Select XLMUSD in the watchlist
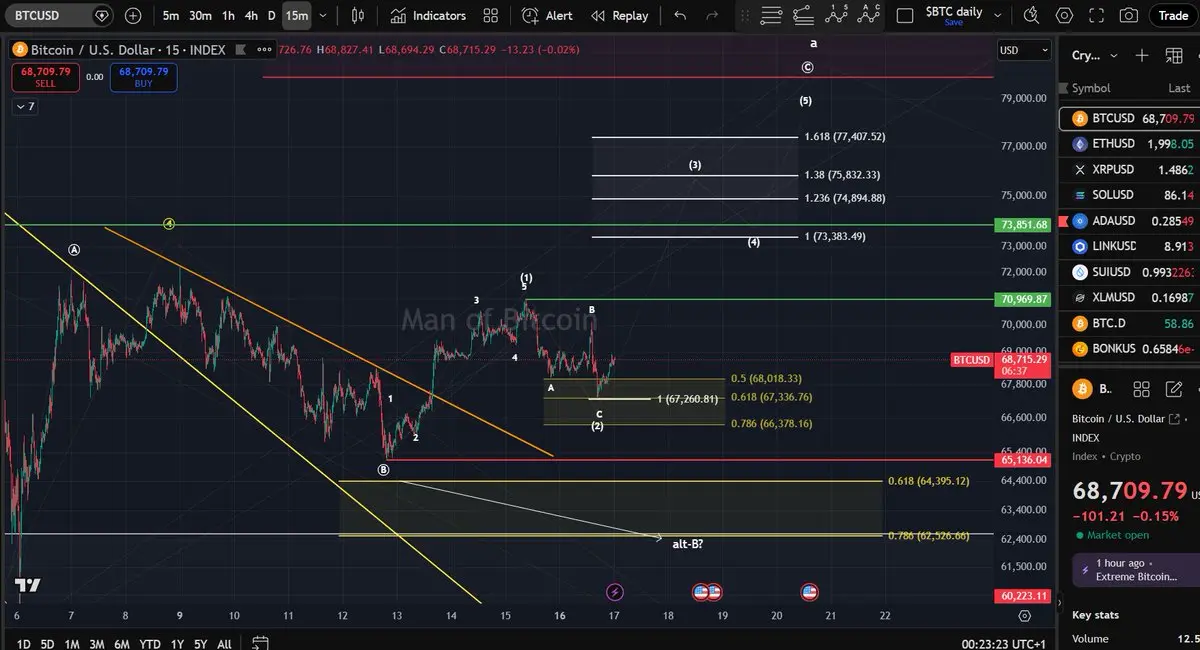Image resolution: width=1200 pixels, height=650 pixels. coord(1129,297)
